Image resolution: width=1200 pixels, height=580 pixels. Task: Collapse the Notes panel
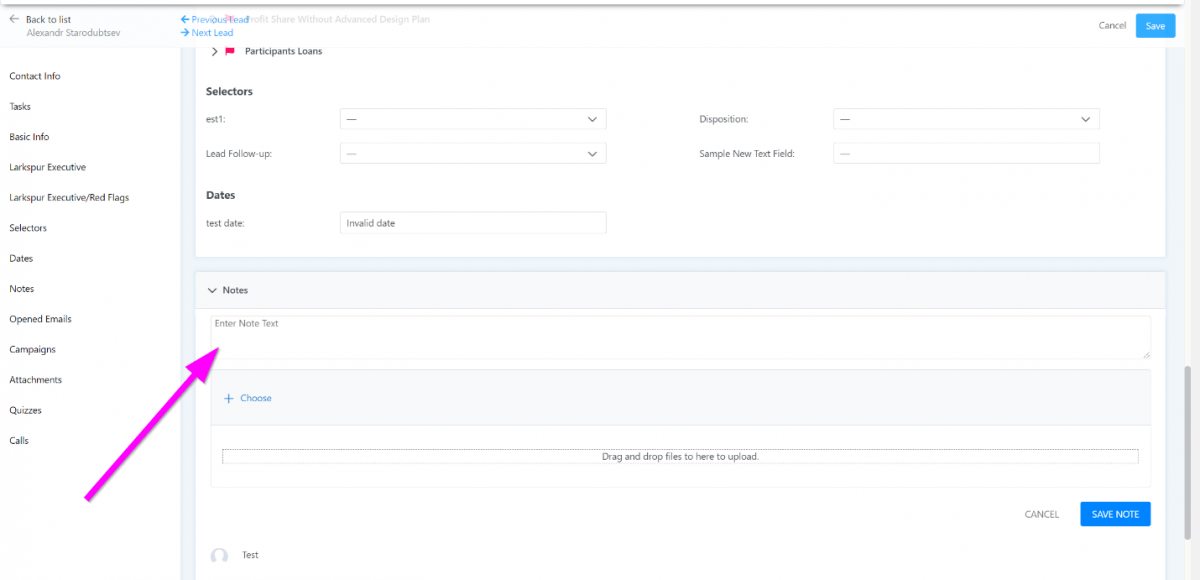coord(212,290)
